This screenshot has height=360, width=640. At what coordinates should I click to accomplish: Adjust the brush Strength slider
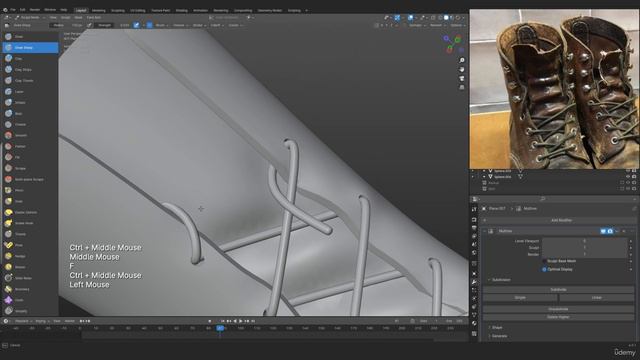point(113,25)
